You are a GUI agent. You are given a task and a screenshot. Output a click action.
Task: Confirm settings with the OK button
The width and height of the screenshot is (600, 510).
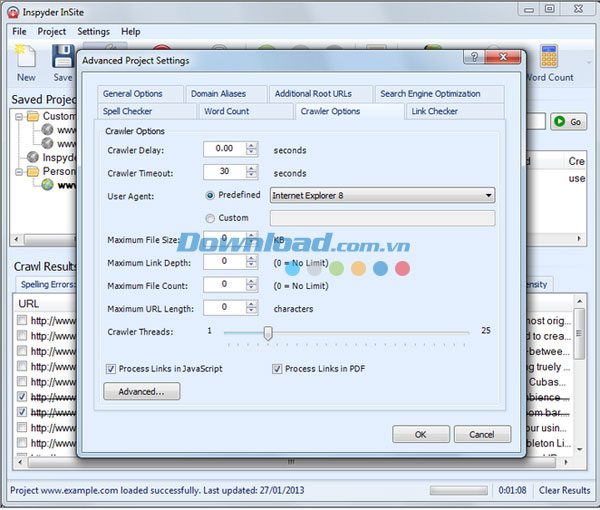point(420,434)
